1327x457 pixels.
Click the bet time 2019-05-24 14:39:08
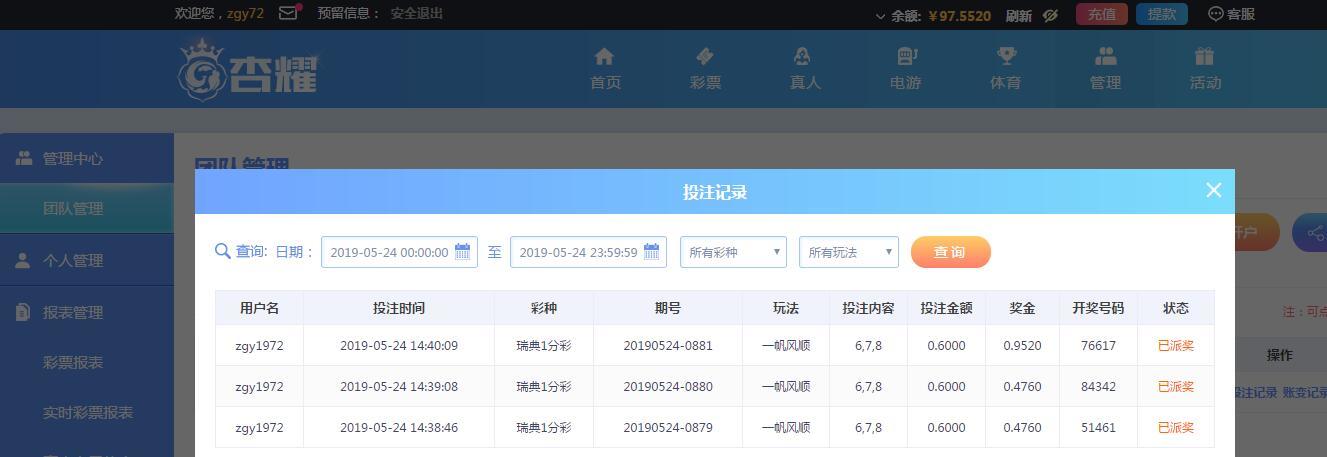(x=399, y=387)
